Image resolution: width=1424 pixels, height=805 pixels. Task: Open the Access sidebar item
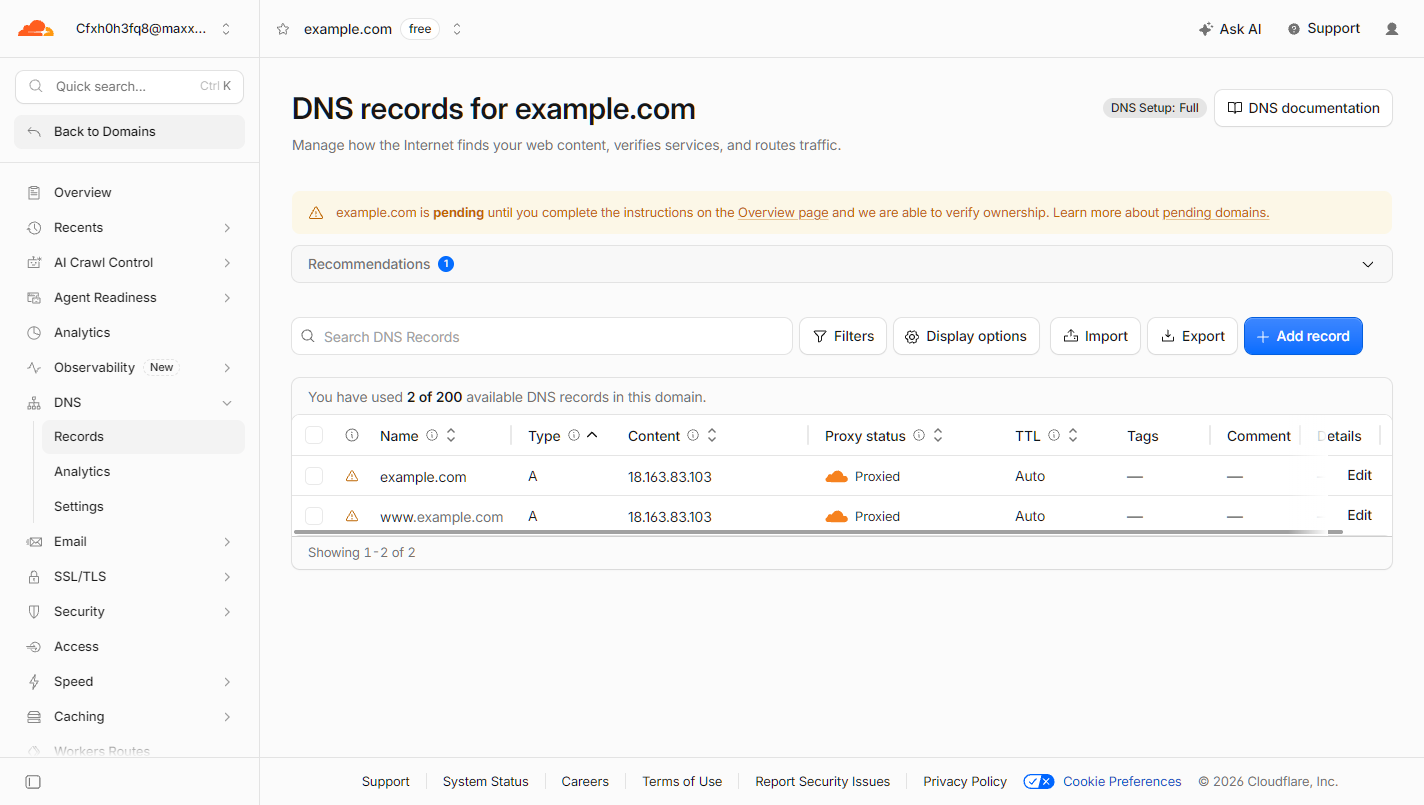pyautogui.click(x=130, y=646)
